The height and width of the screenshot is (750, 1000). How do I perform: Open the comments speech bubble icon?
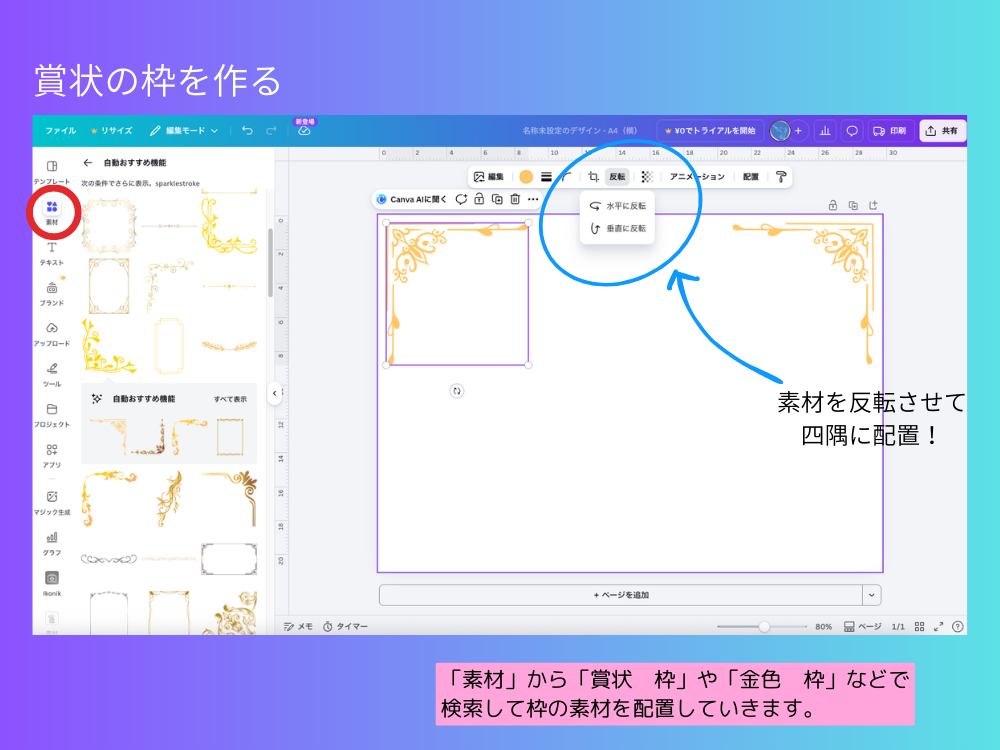[x=851, y=131]
